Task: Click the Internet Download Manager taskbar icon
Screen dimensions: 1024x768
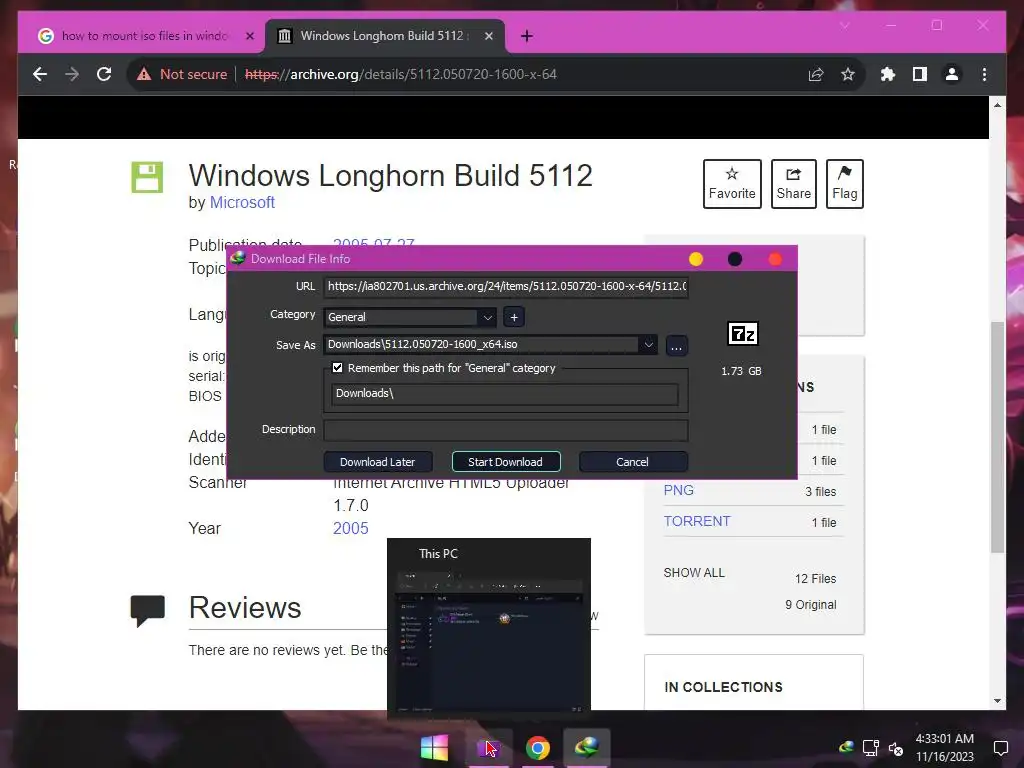Action: click(586, 748)
